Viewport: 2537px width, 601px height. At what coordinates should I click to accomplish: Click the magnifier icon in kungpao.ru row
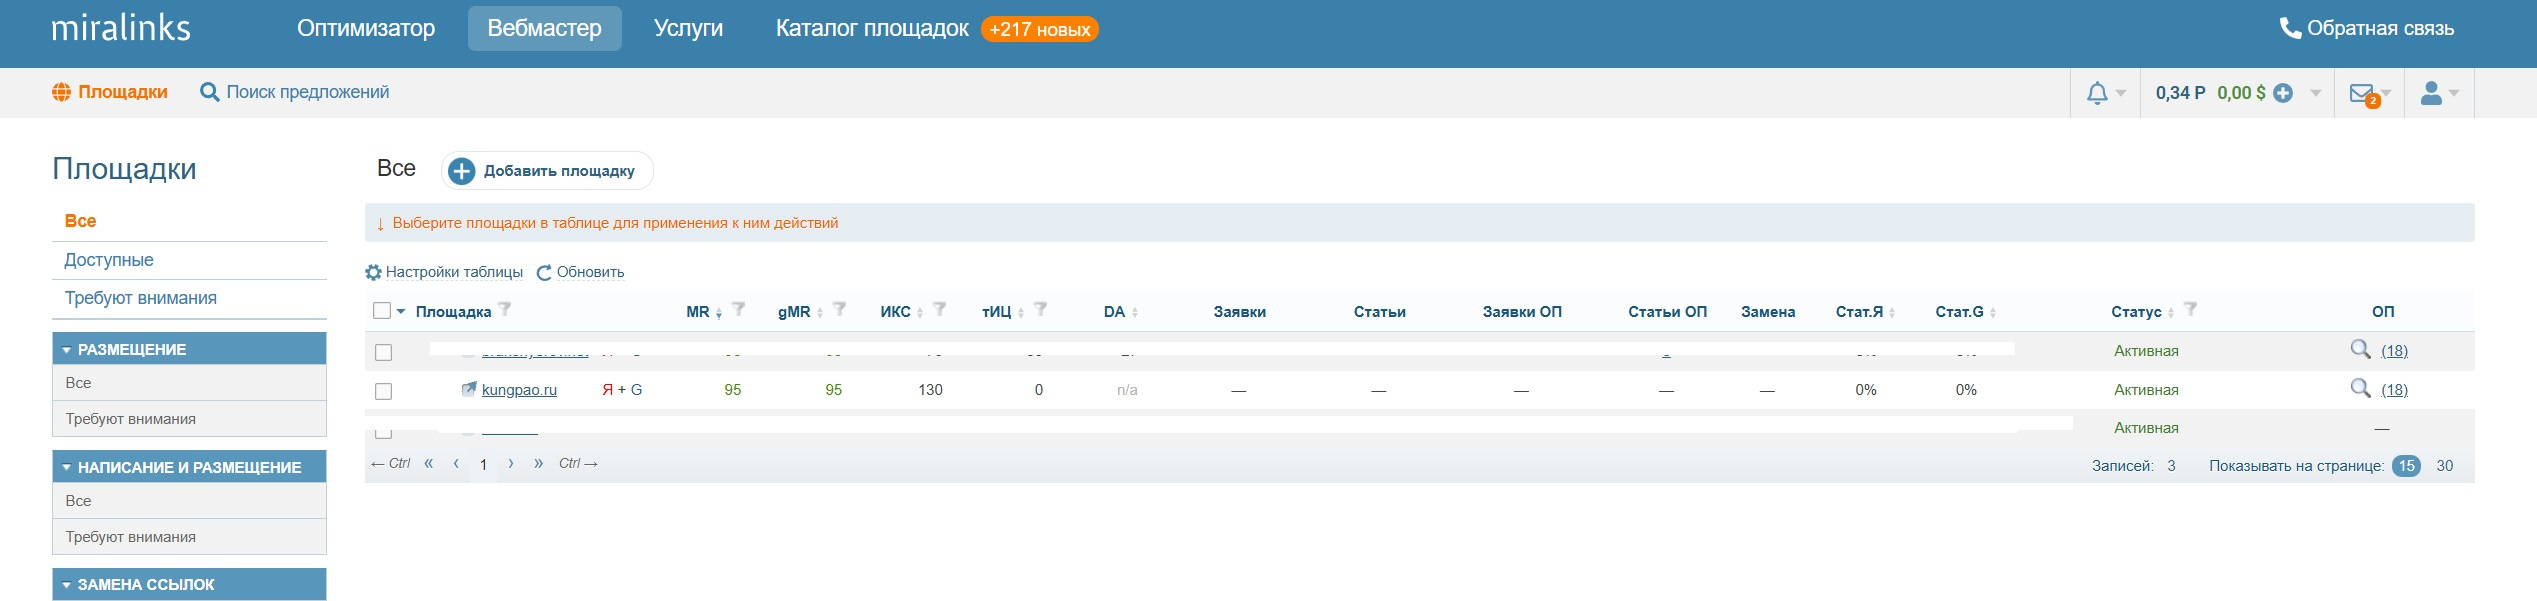[x=2360, y=388]
